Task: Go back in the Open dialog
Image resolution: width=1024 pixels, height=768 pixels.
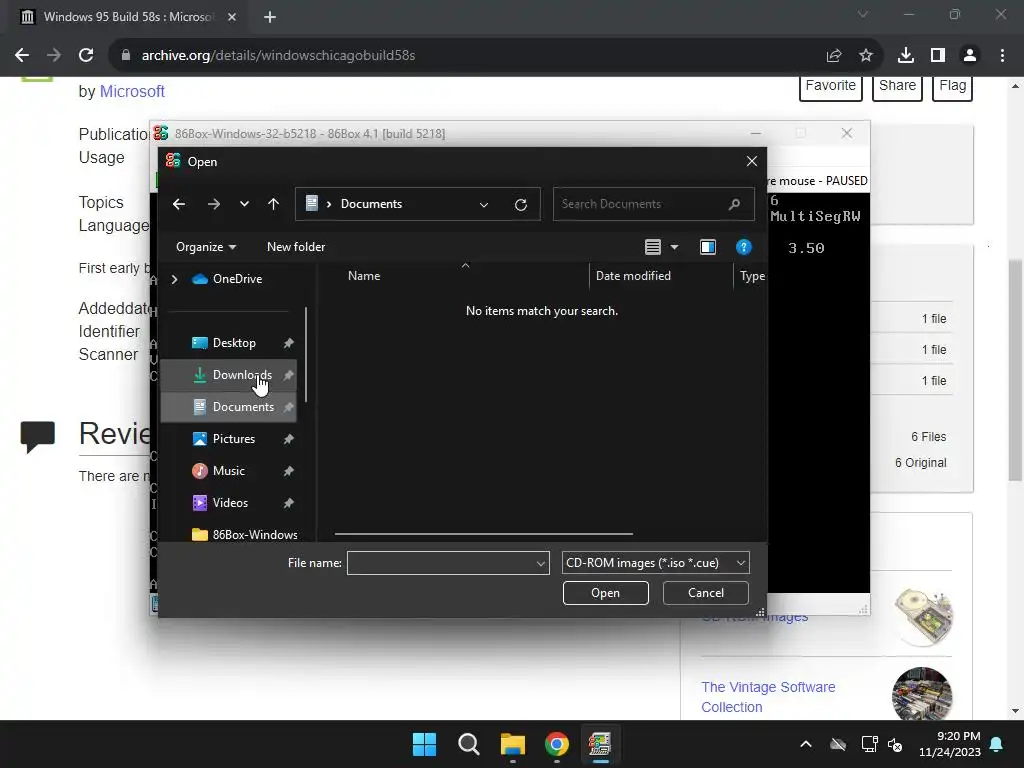Action: point(178,204)
